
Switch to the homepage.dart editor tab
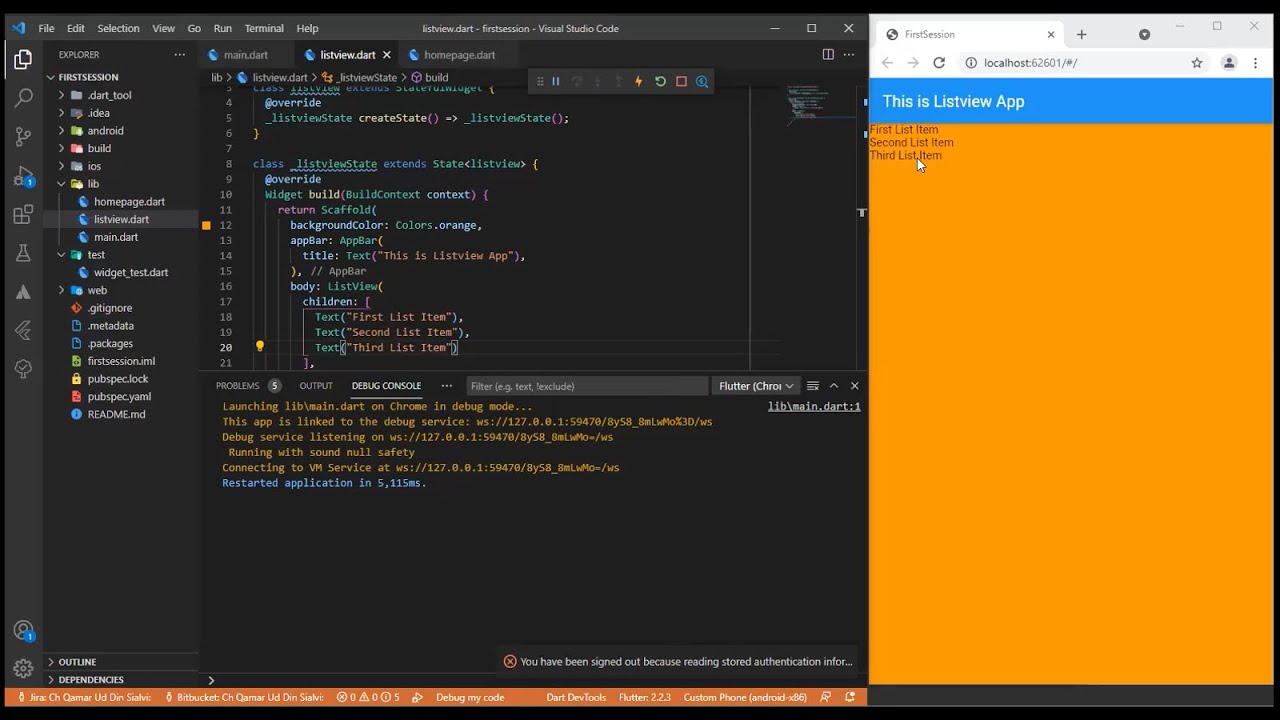point(459,55)
